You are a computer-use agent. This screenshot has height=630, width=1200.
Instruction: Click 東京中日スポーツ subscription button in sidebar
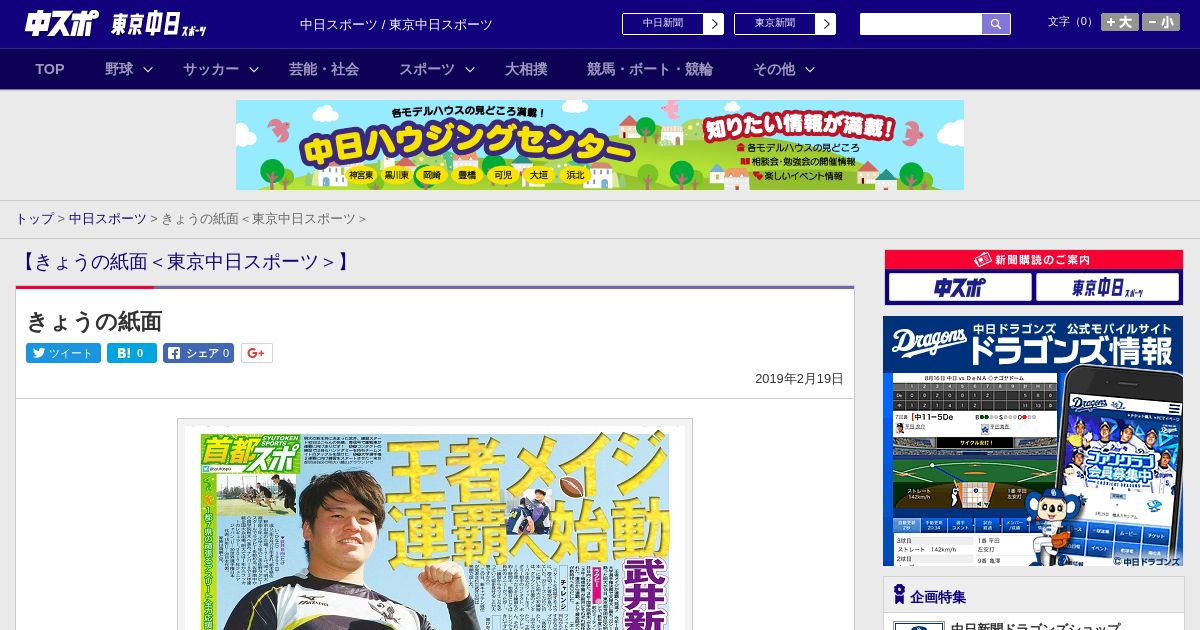(x=1107, y=288)
